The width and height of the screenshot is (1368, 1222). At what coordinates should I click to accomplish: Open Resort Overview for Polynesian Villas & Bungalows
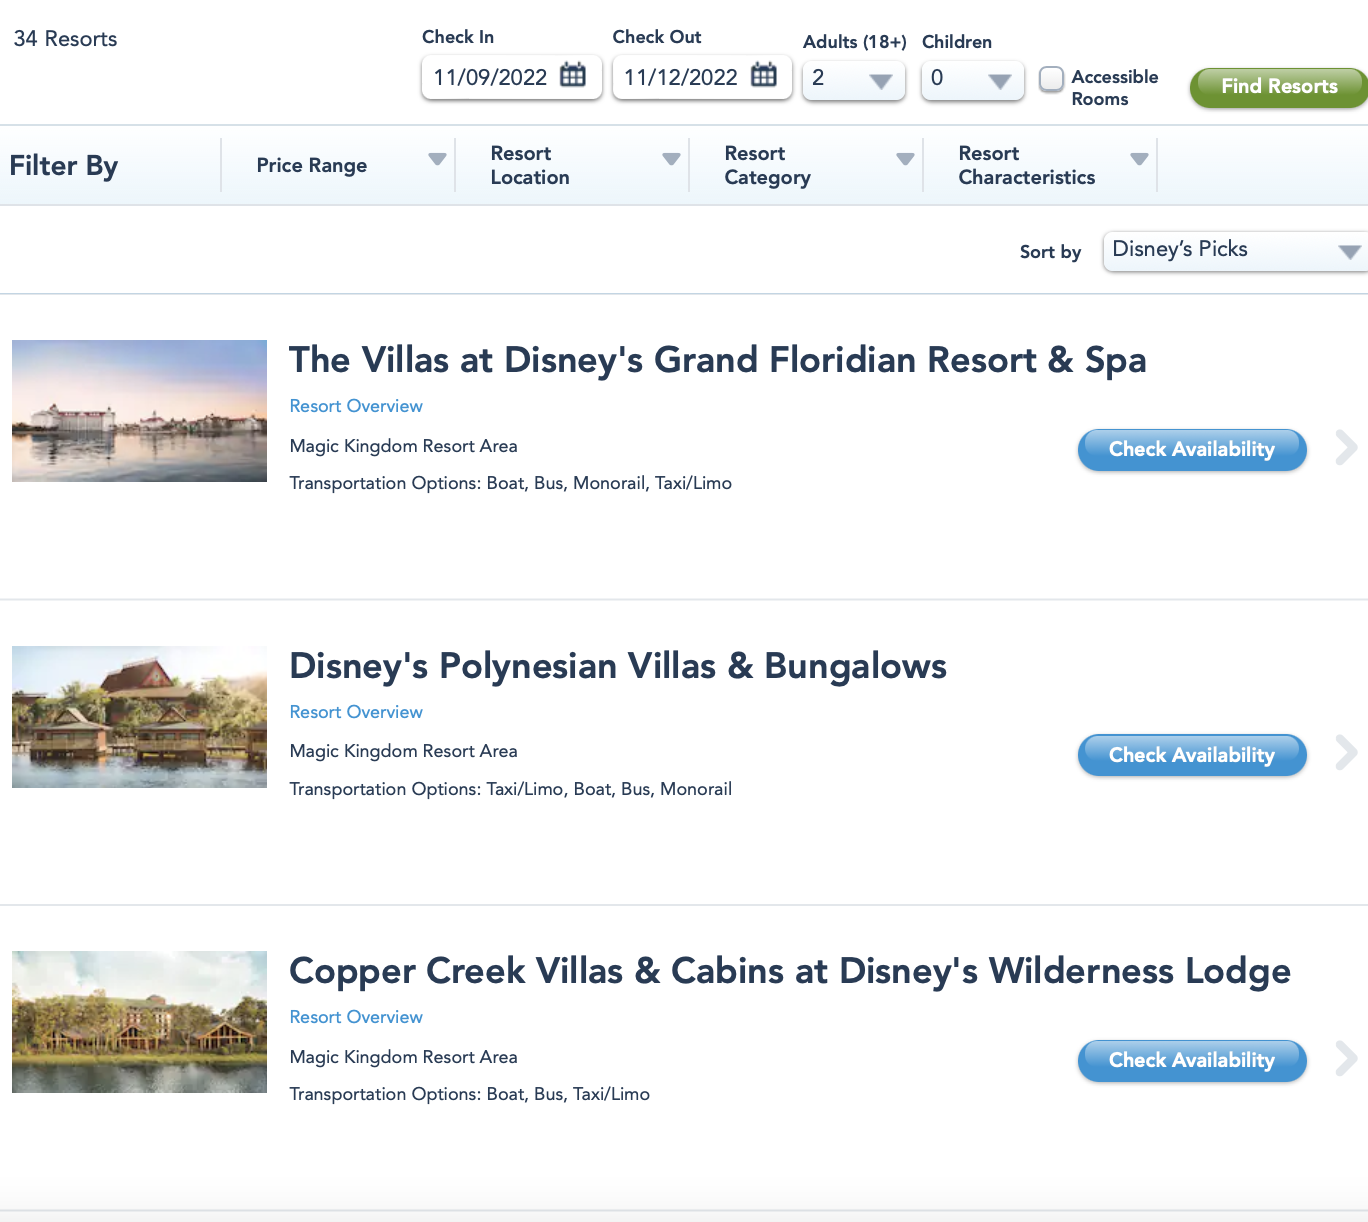[x=356, y=712]
